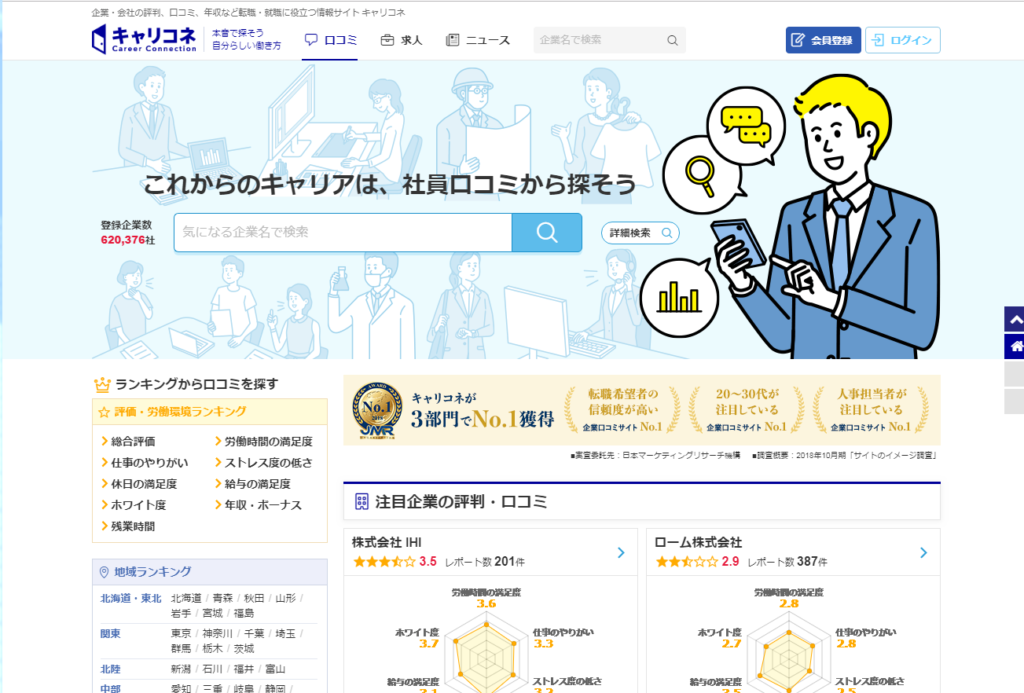This screenshot has width=1024, height=693.
Task: Click the newspaper icon beside ニュース
Action: pos(452,39)
